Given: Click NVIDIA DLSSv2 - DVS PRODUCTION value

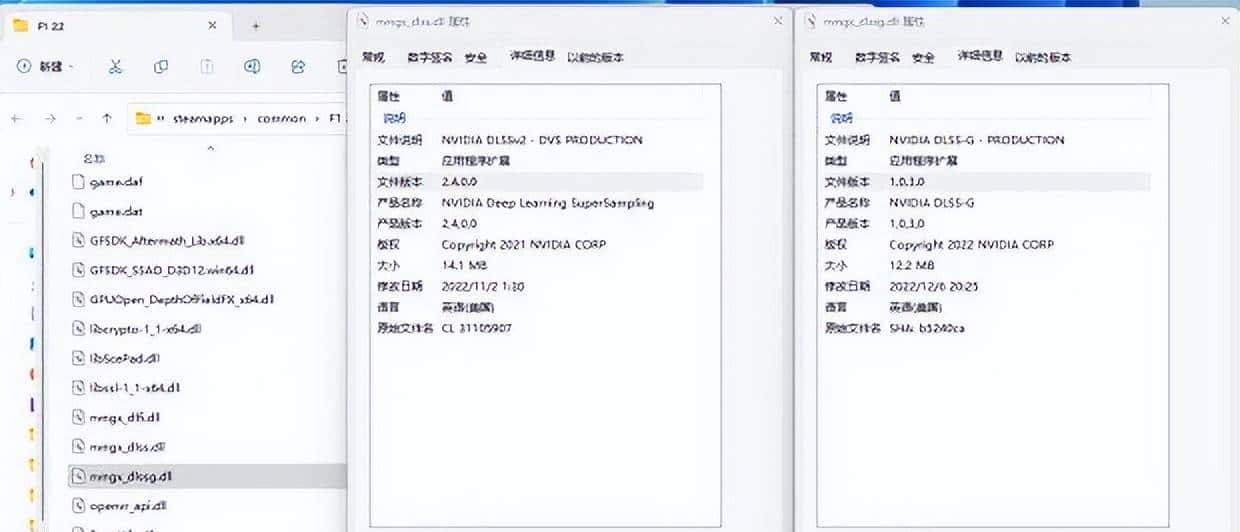Looking at the screenshot, I should pyautogui.click(x=542, y=140).
